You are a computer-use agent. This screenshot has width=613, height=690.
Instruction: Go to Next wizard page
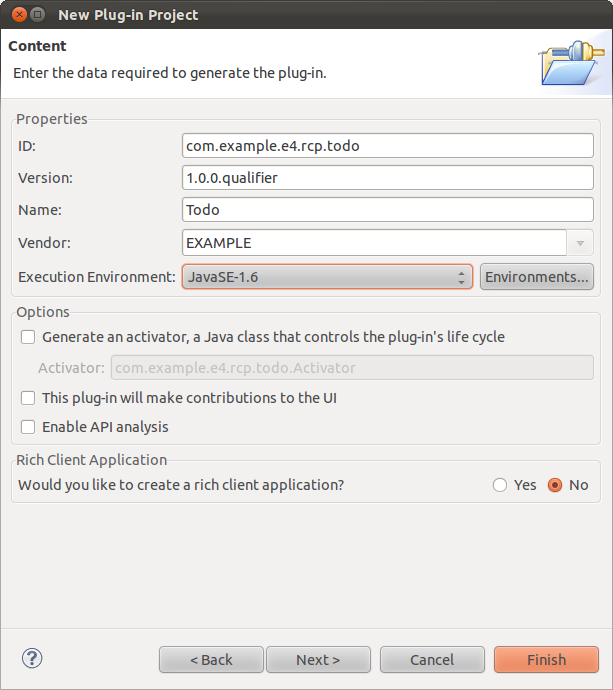[x=318, y=660]
